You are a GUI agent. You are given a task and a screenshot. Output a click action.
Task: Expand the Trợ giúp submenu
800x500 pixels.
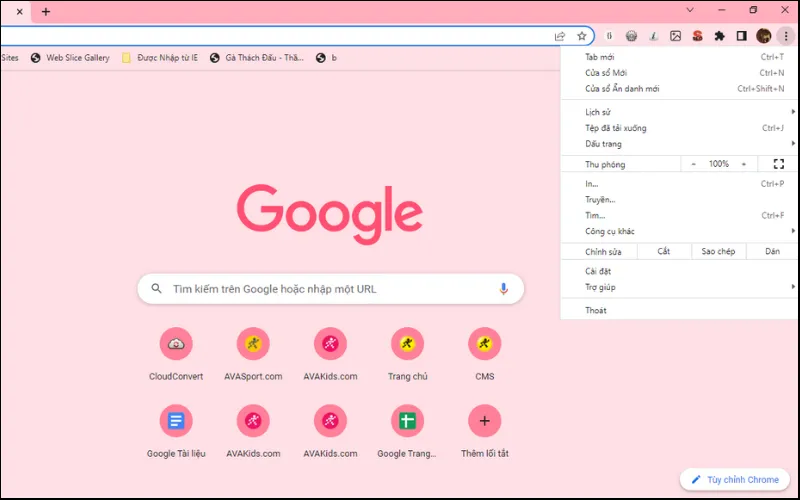click(679, 287)
